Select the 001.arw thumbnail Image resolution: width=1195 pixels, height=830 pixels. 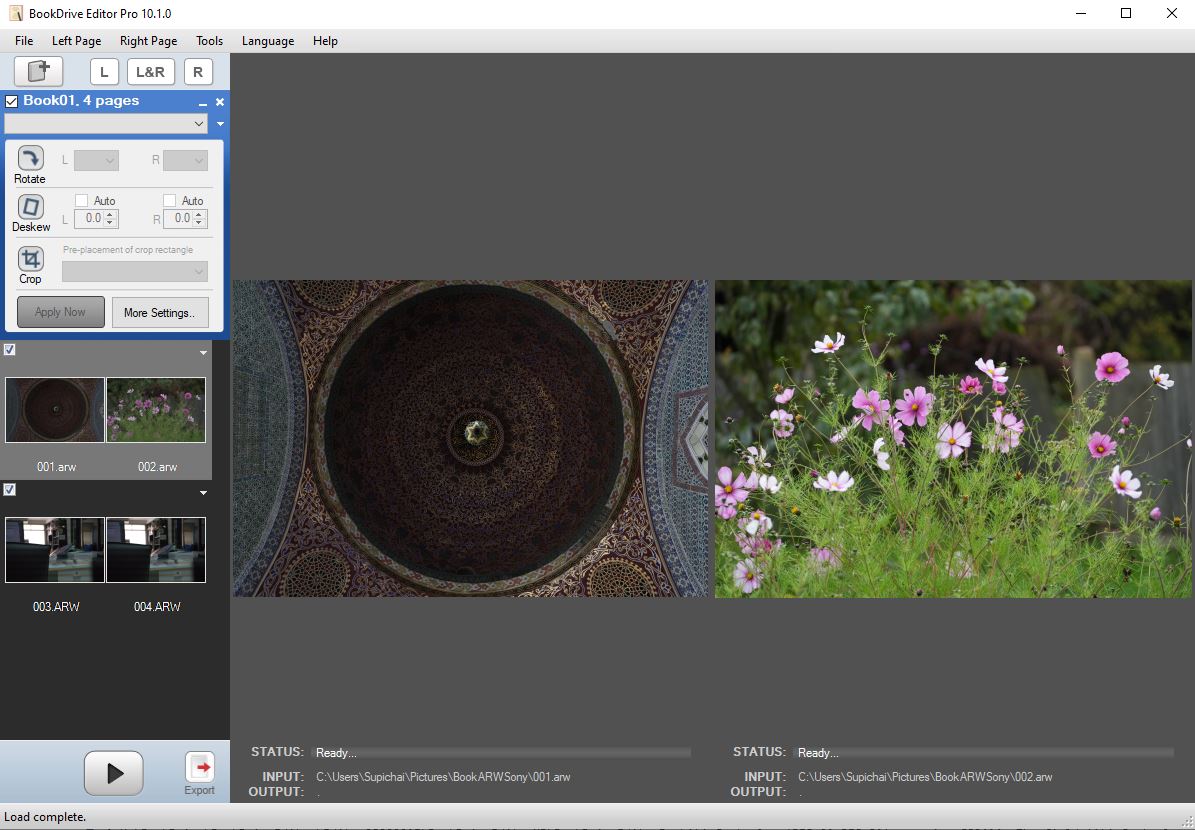coord(55,410)
